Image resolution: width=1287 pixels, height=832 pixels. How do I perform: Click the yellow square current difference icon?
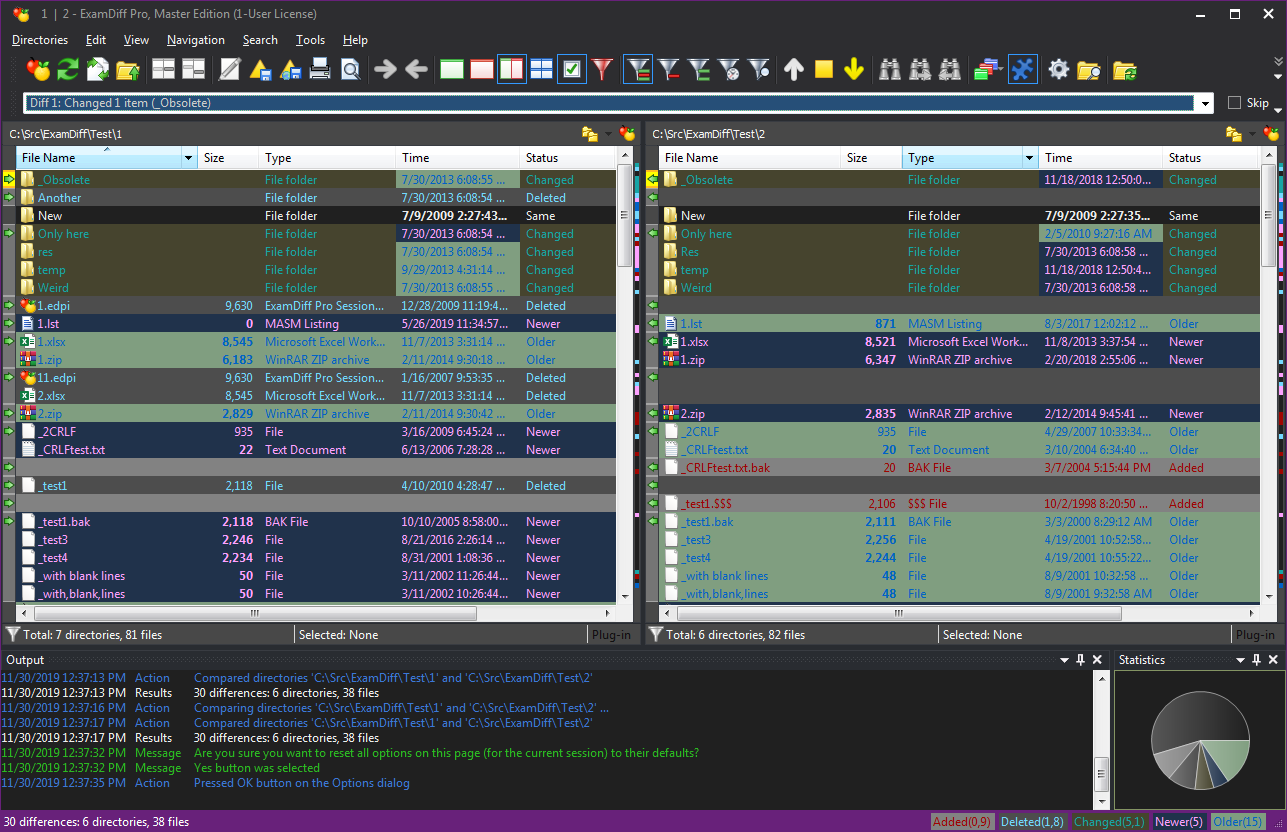pyautogui.click(x=824, y=69)
